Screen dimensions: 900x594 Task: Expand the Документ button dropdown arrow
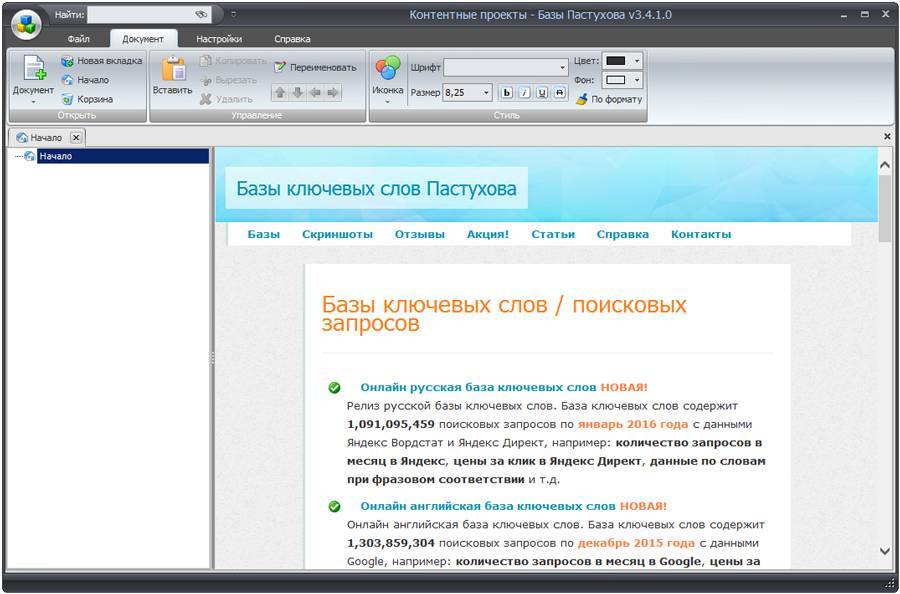[33, 102]
